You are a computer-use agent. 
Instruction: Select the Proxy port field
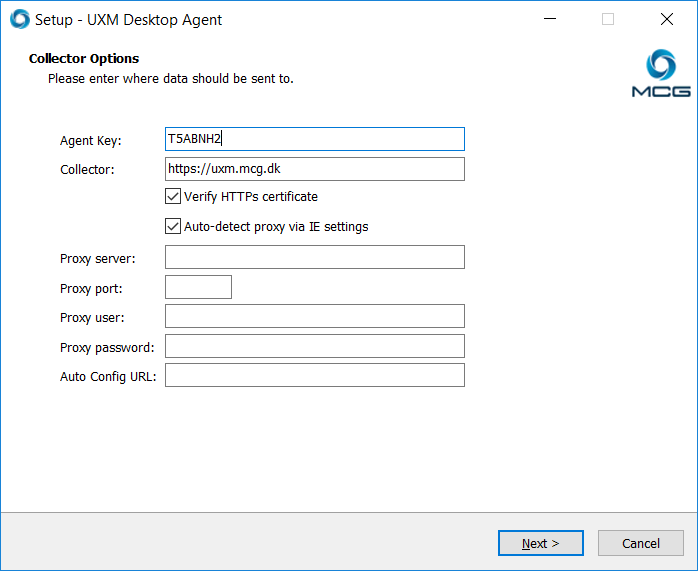[198, 287]
